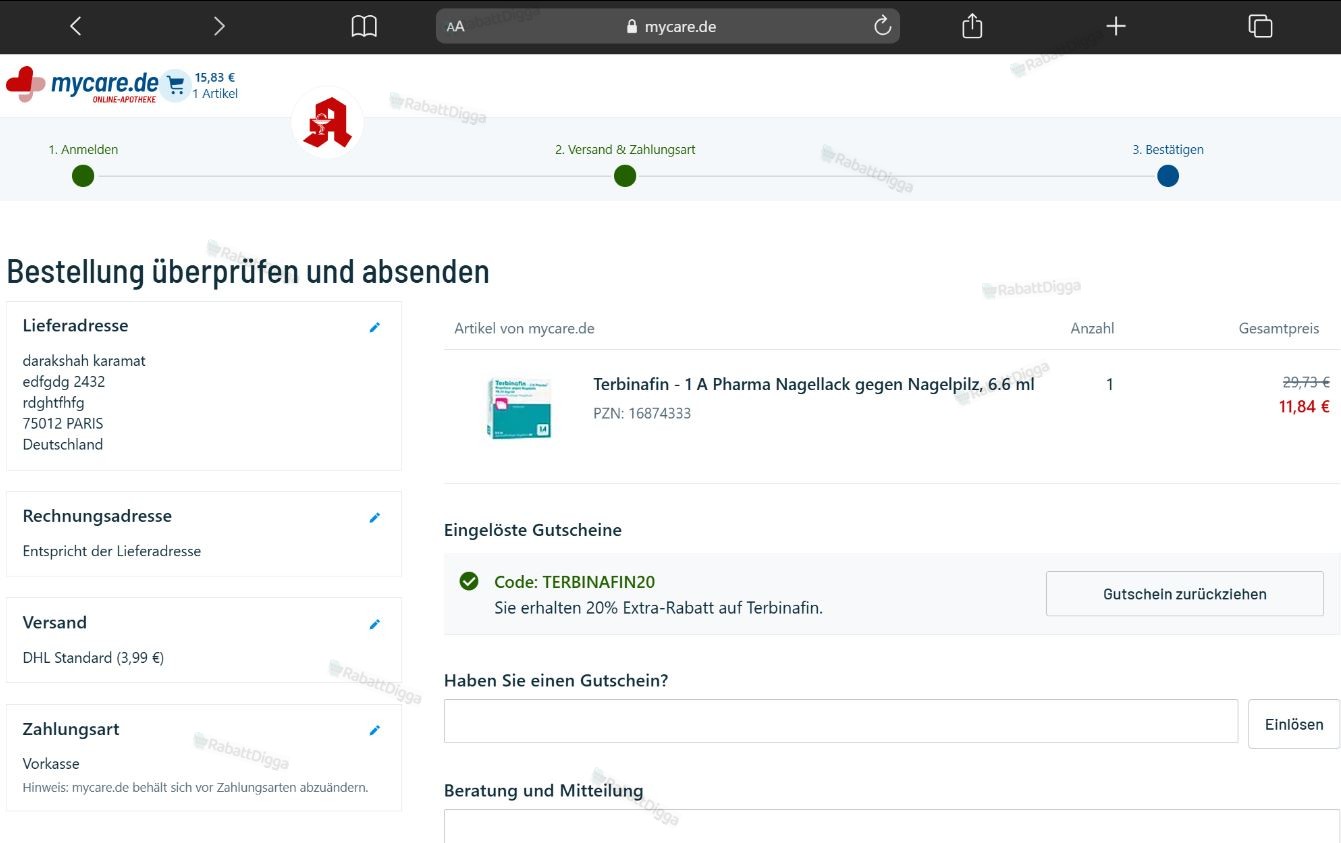Show all open tabs overview icon
Image resolution: width=1341 pixels, height=843 pixels.
click(x=1260, y=26)
